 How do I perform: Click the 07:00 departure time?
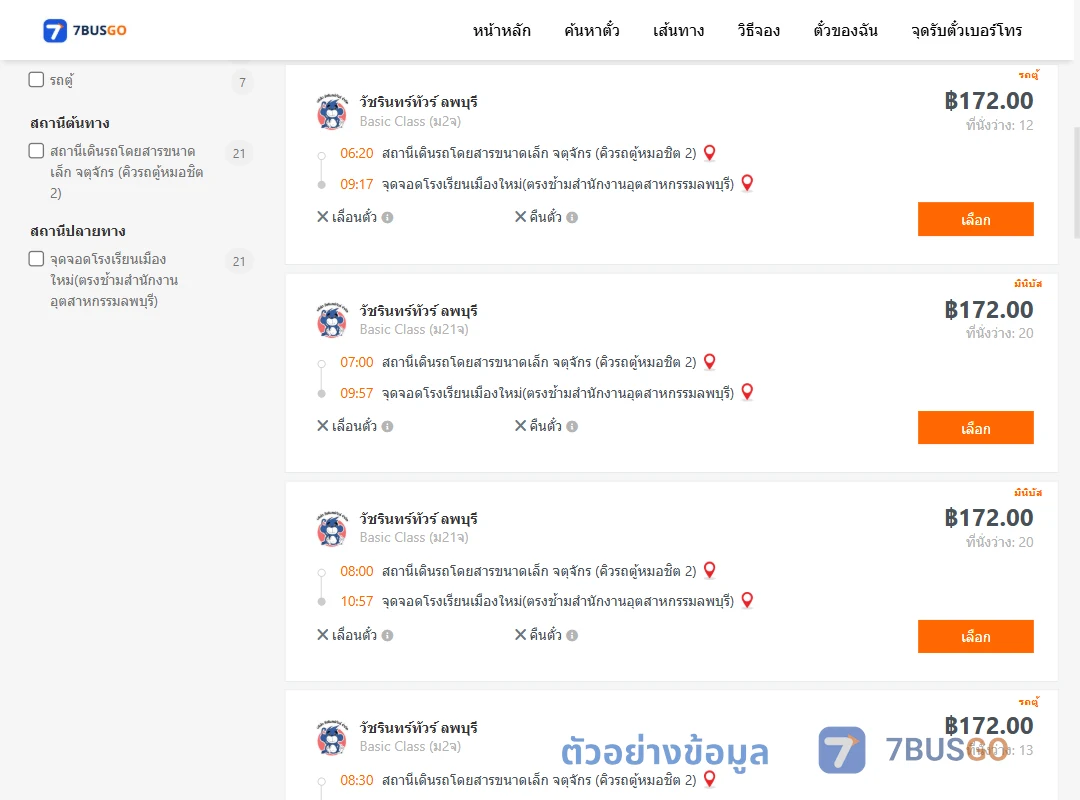[x=357, y=362]
